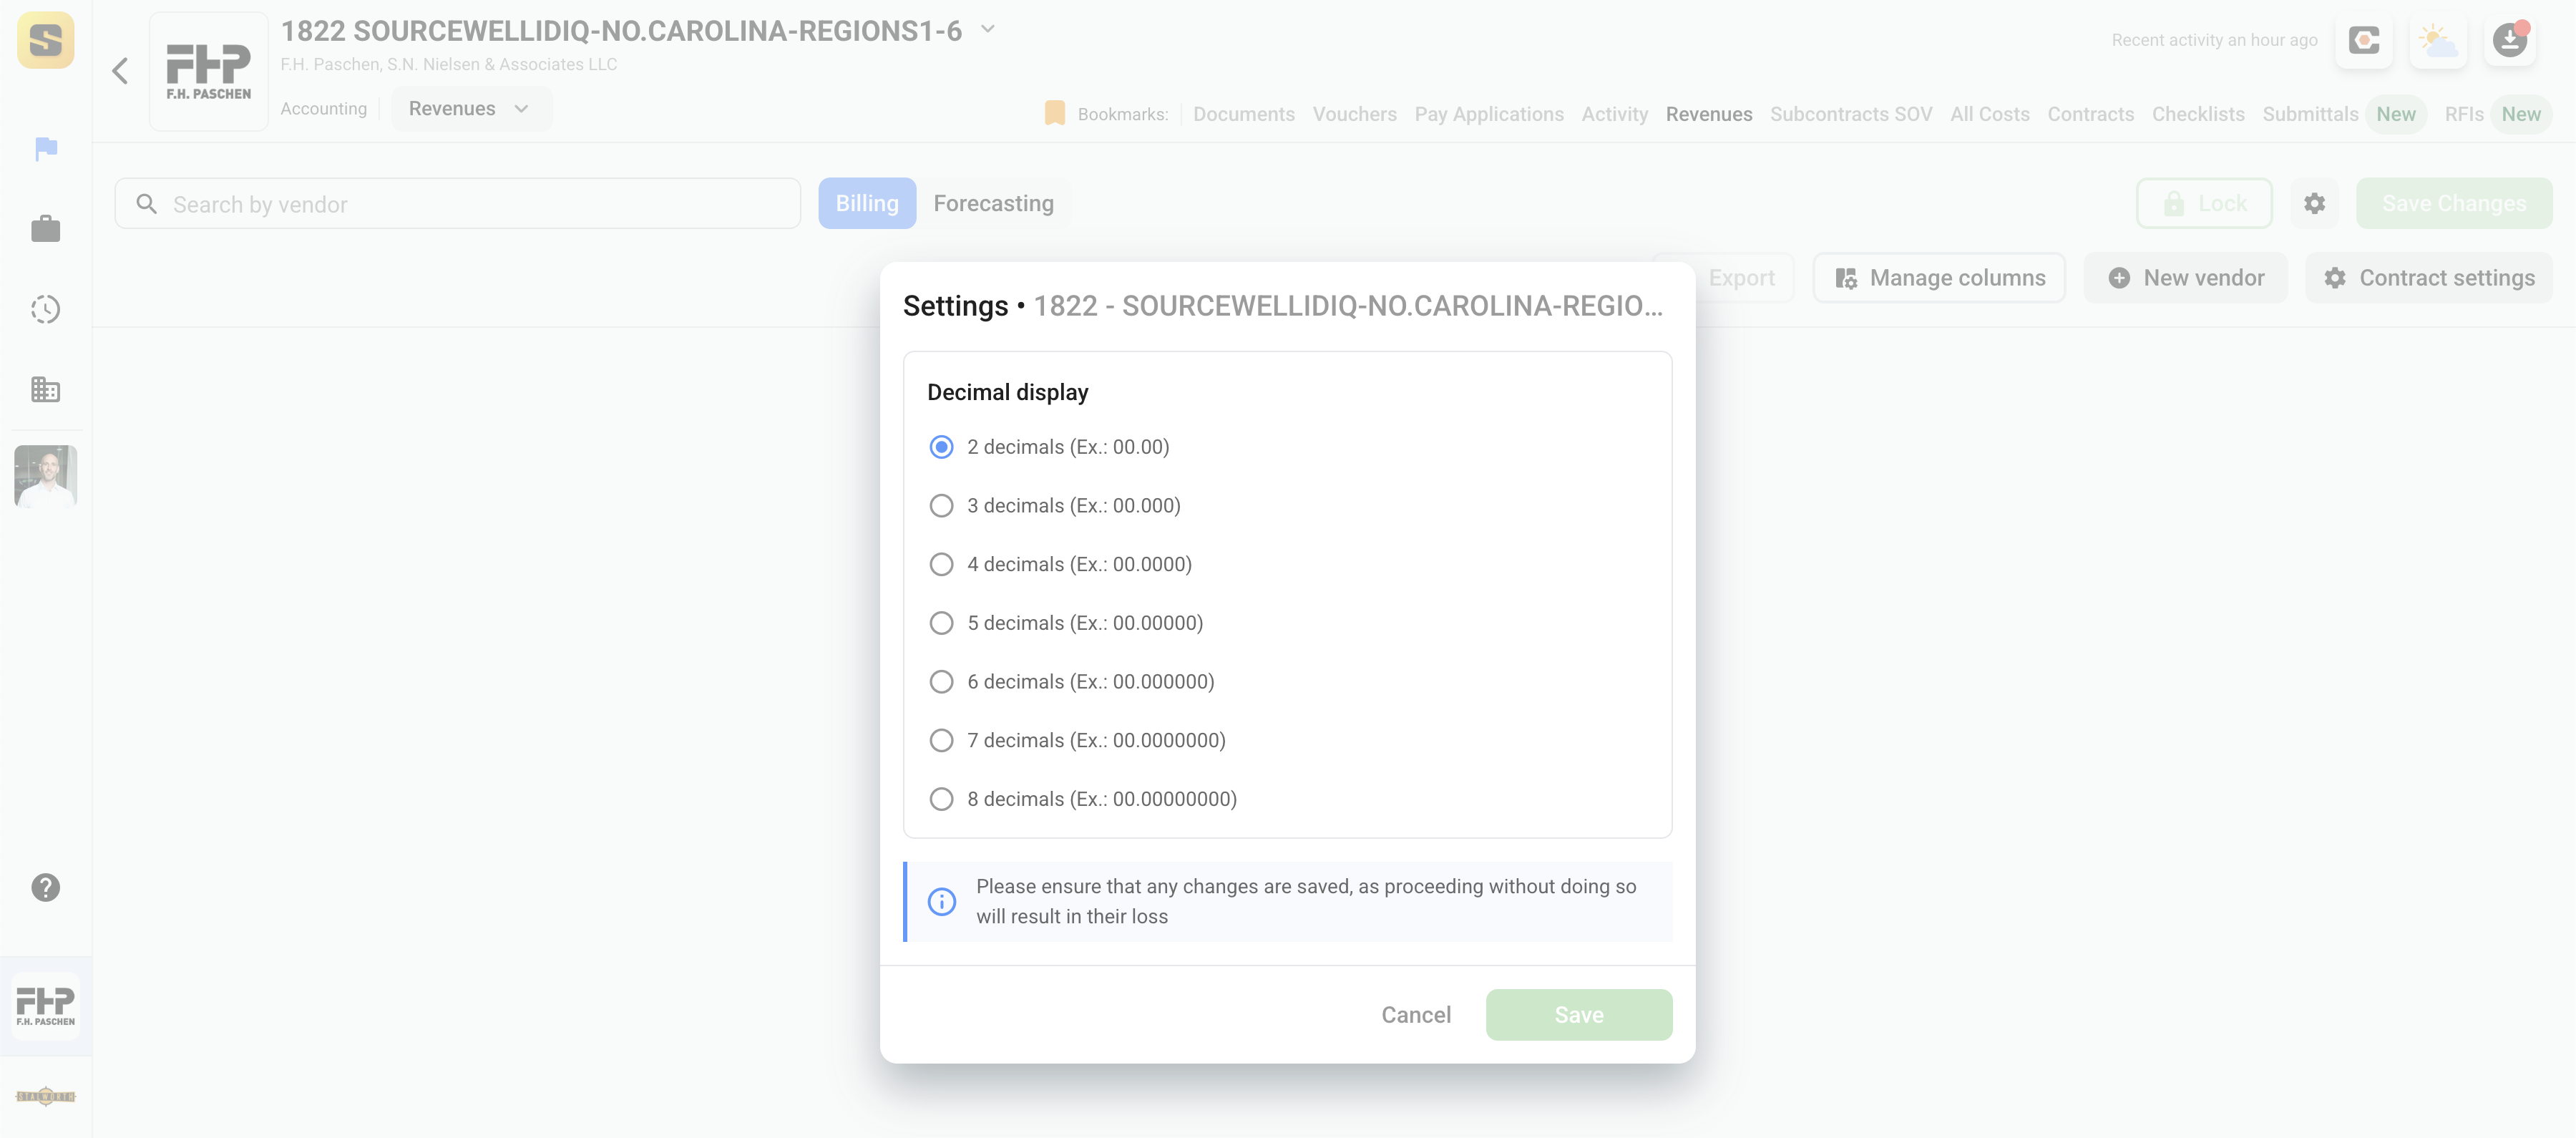Add a New vendor

click(x=2186, y=278)
